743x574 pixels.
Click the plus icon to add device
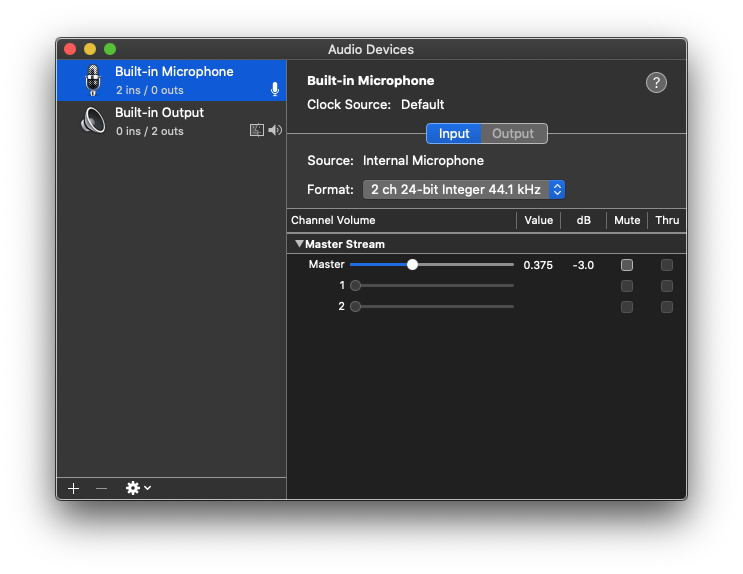pyautogui.click(x=73, y=488)
